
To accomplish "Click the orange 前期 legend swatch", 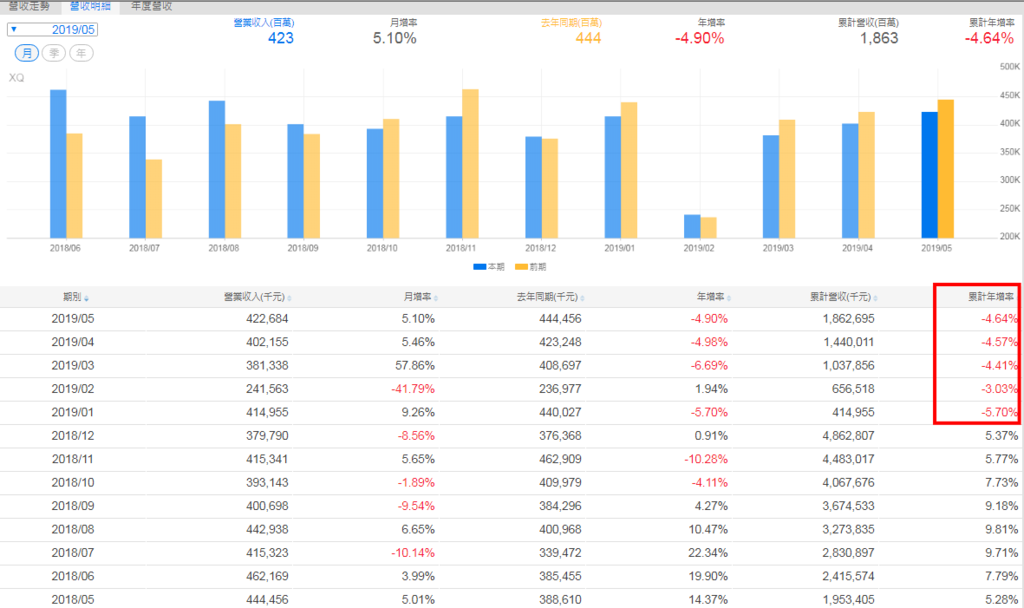I will tap(521, 266).
